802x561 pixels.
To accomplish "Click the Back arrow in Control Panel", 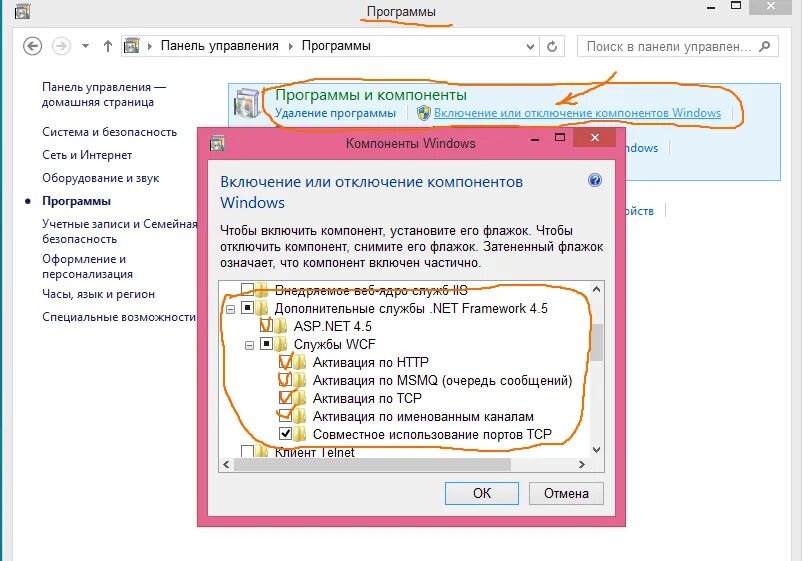I will pyautogui.click(x=32, y=46).
